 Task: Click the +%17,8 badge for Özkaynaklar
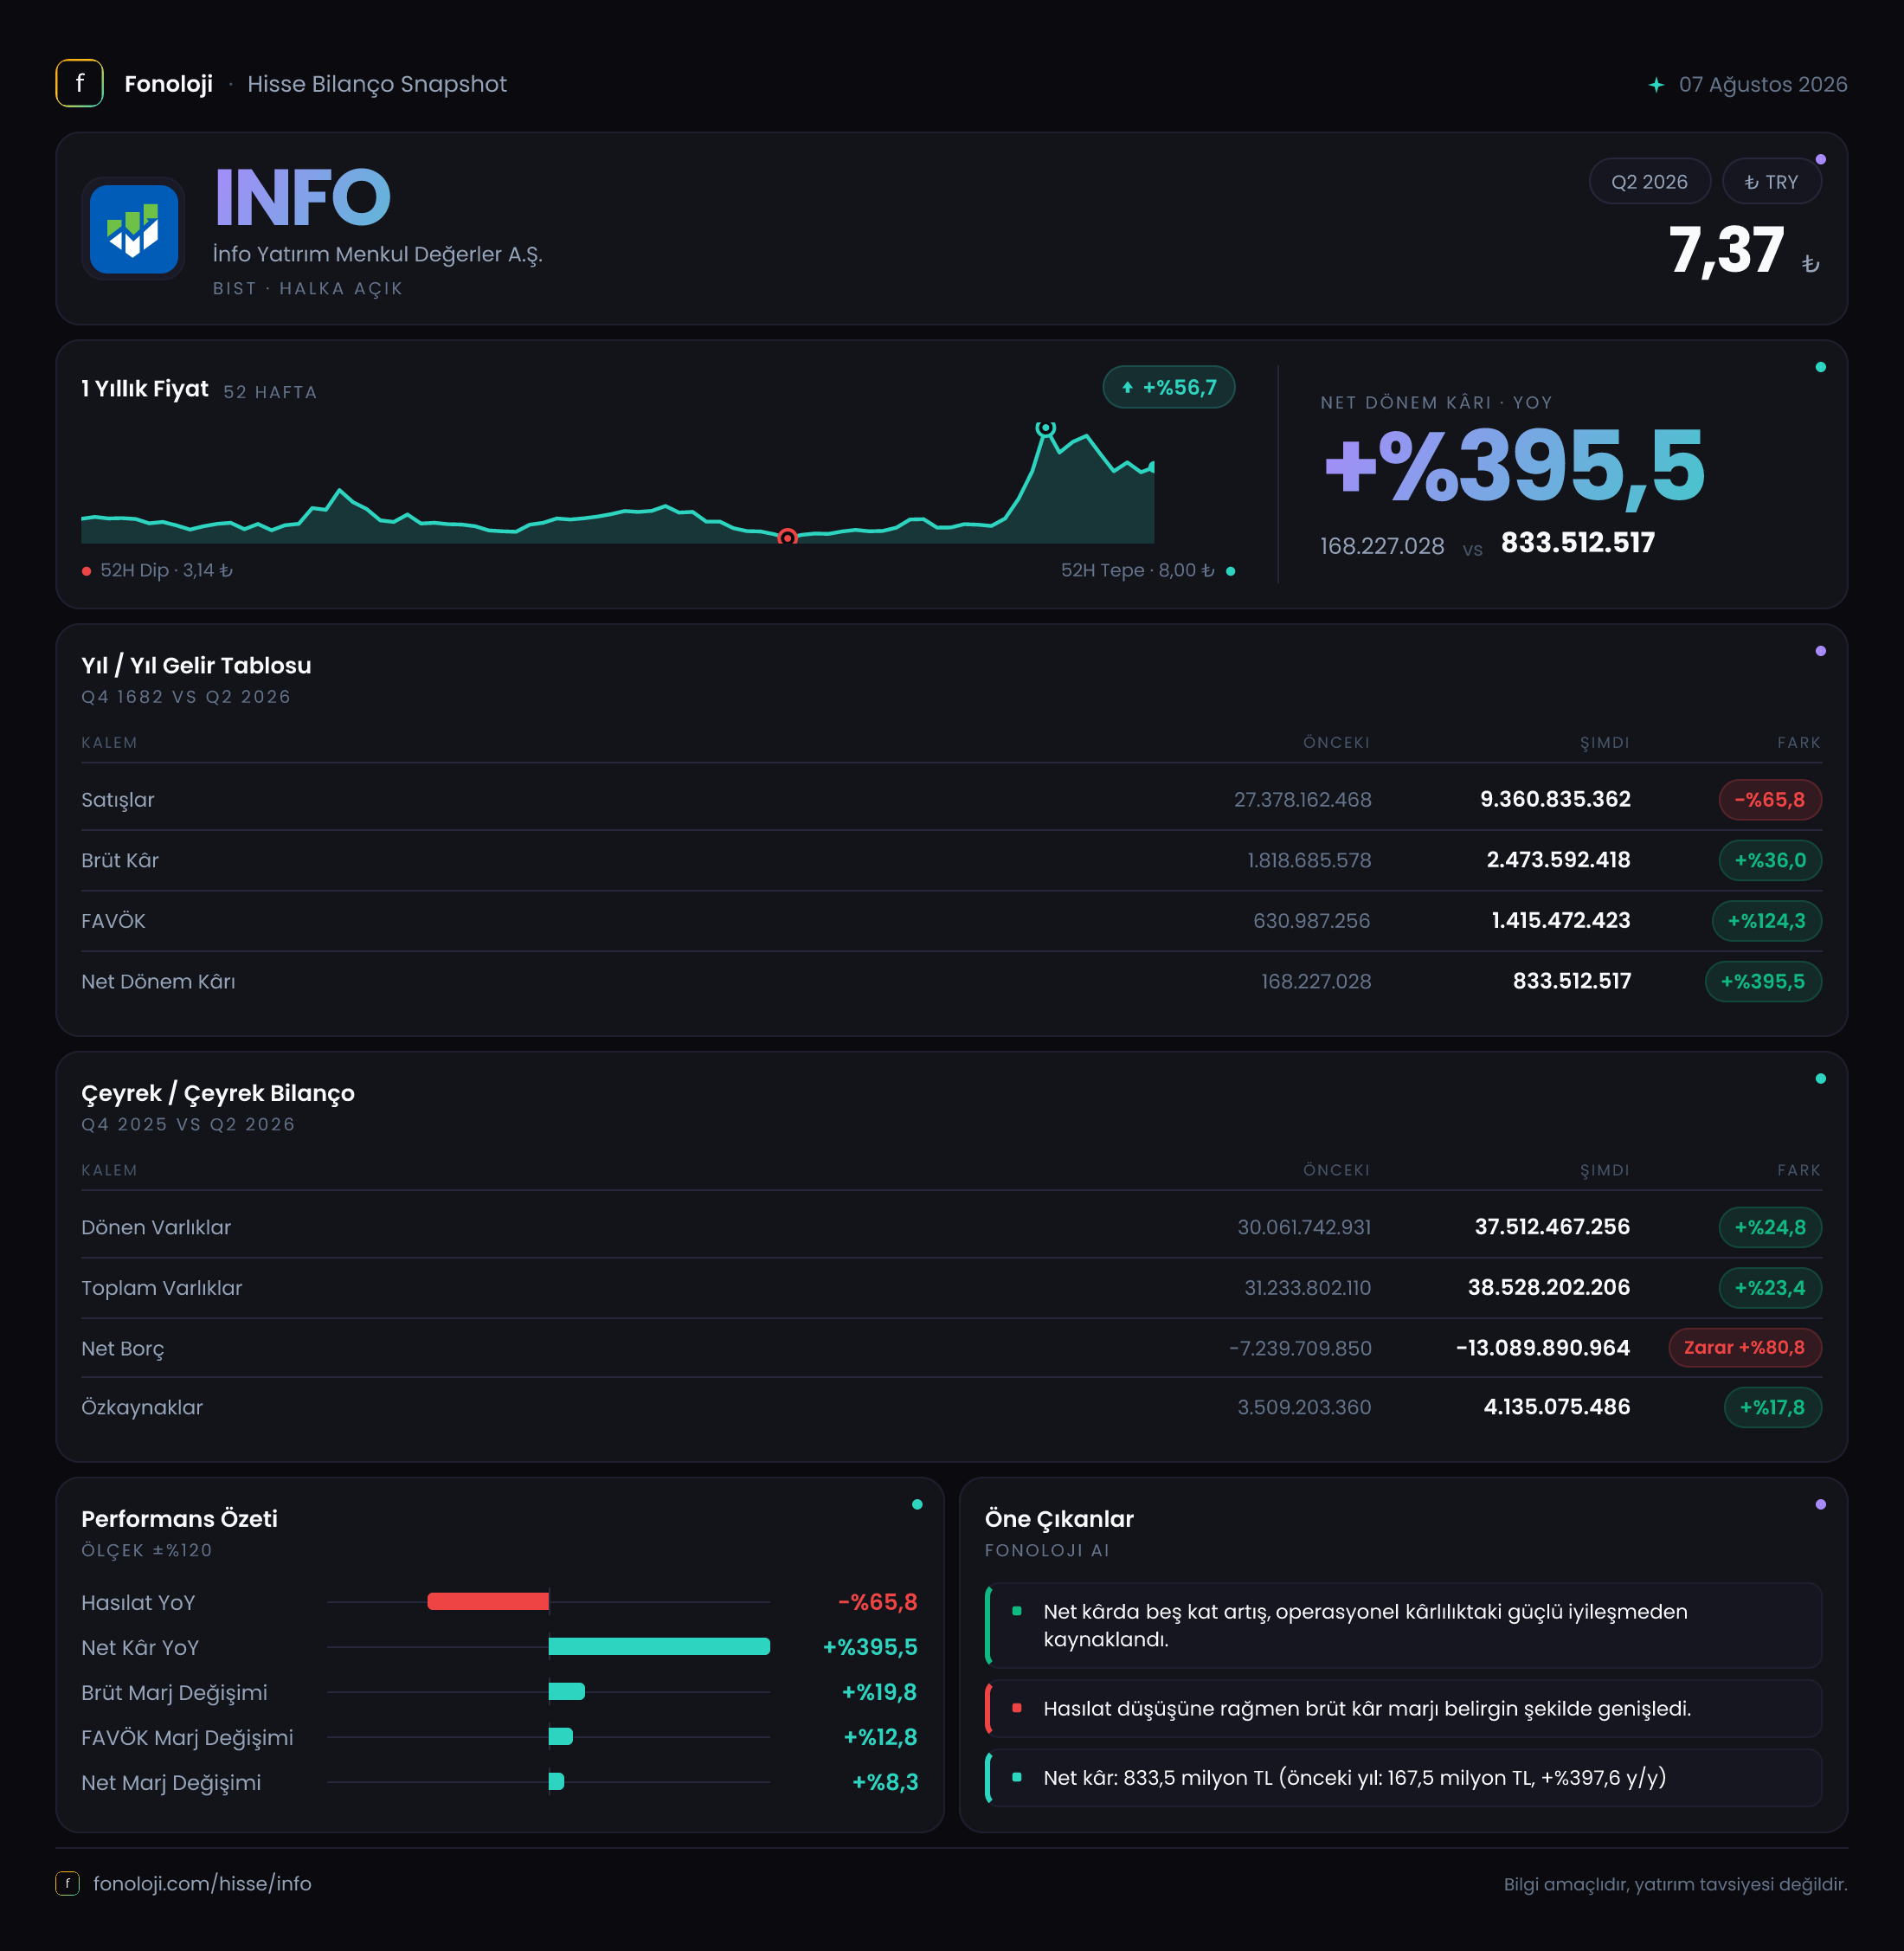coord(1772,1408)
